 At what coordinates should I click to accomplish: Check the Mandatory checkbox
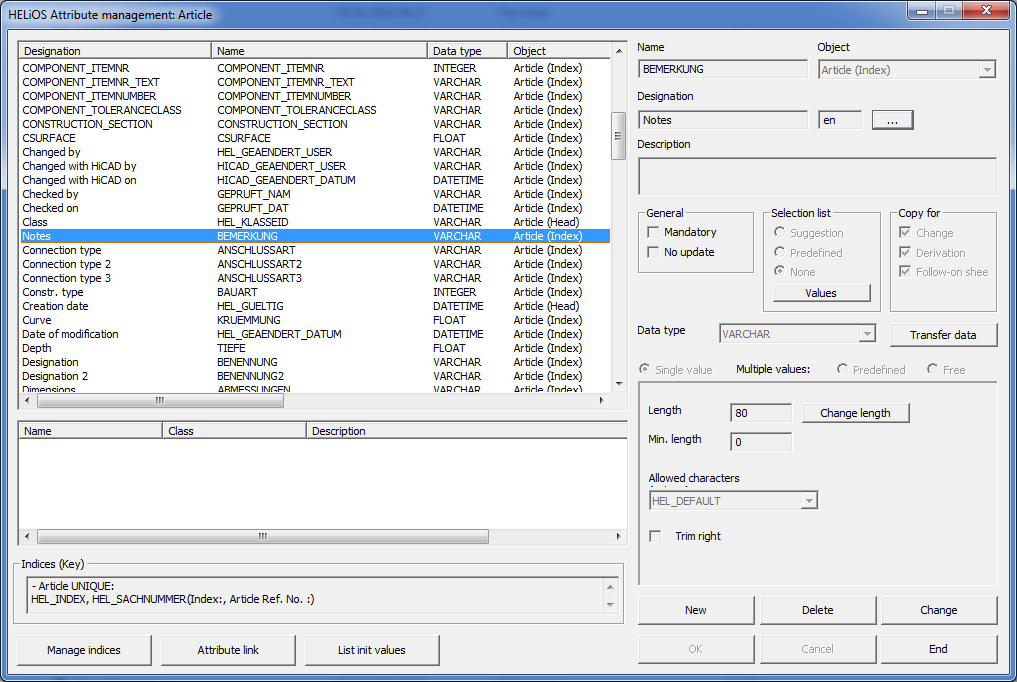(654, 232)
